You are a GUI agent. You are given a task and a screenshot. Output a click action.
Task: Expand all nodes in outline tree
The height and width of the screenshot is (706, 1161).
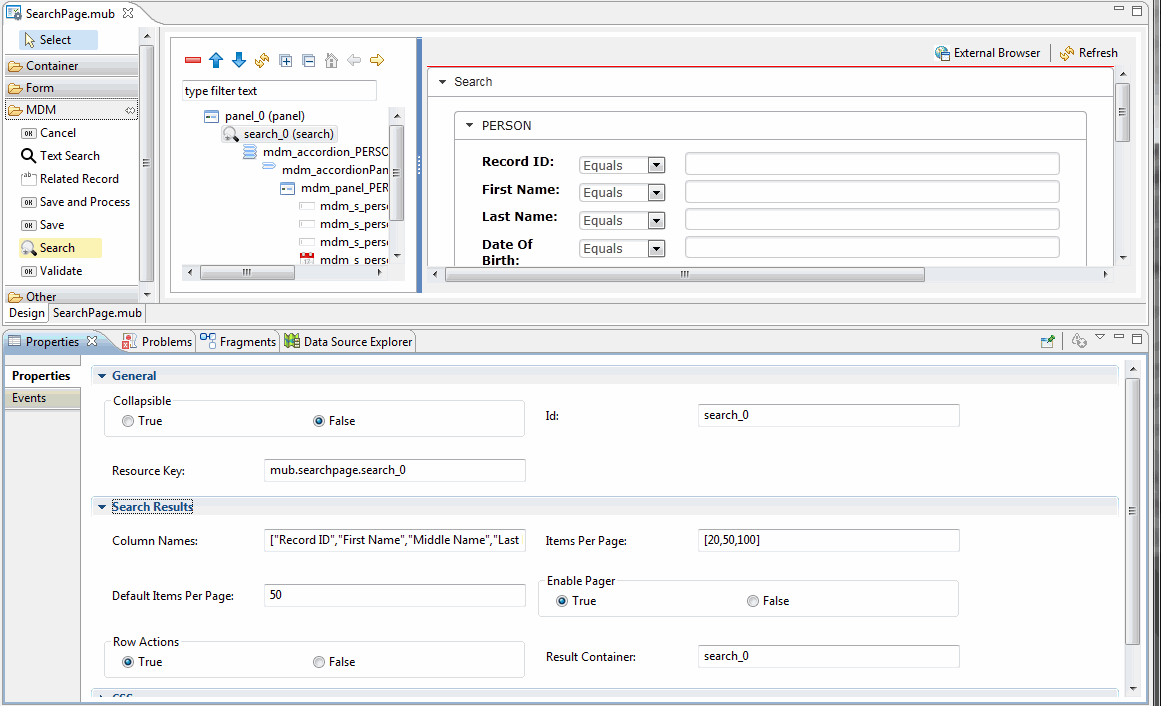[286, 61]
